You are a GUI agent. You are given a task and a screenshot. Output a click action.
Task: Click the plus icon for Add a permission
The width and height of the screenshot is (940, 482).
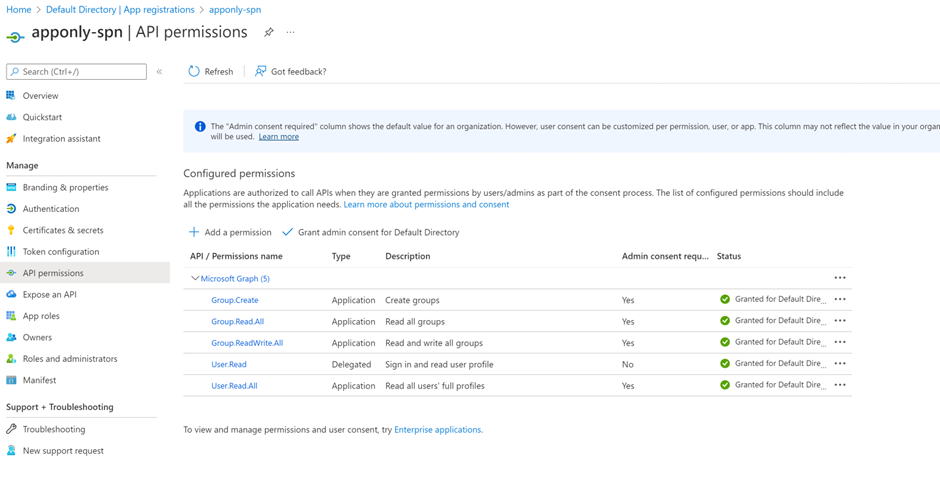coord(194,232)
